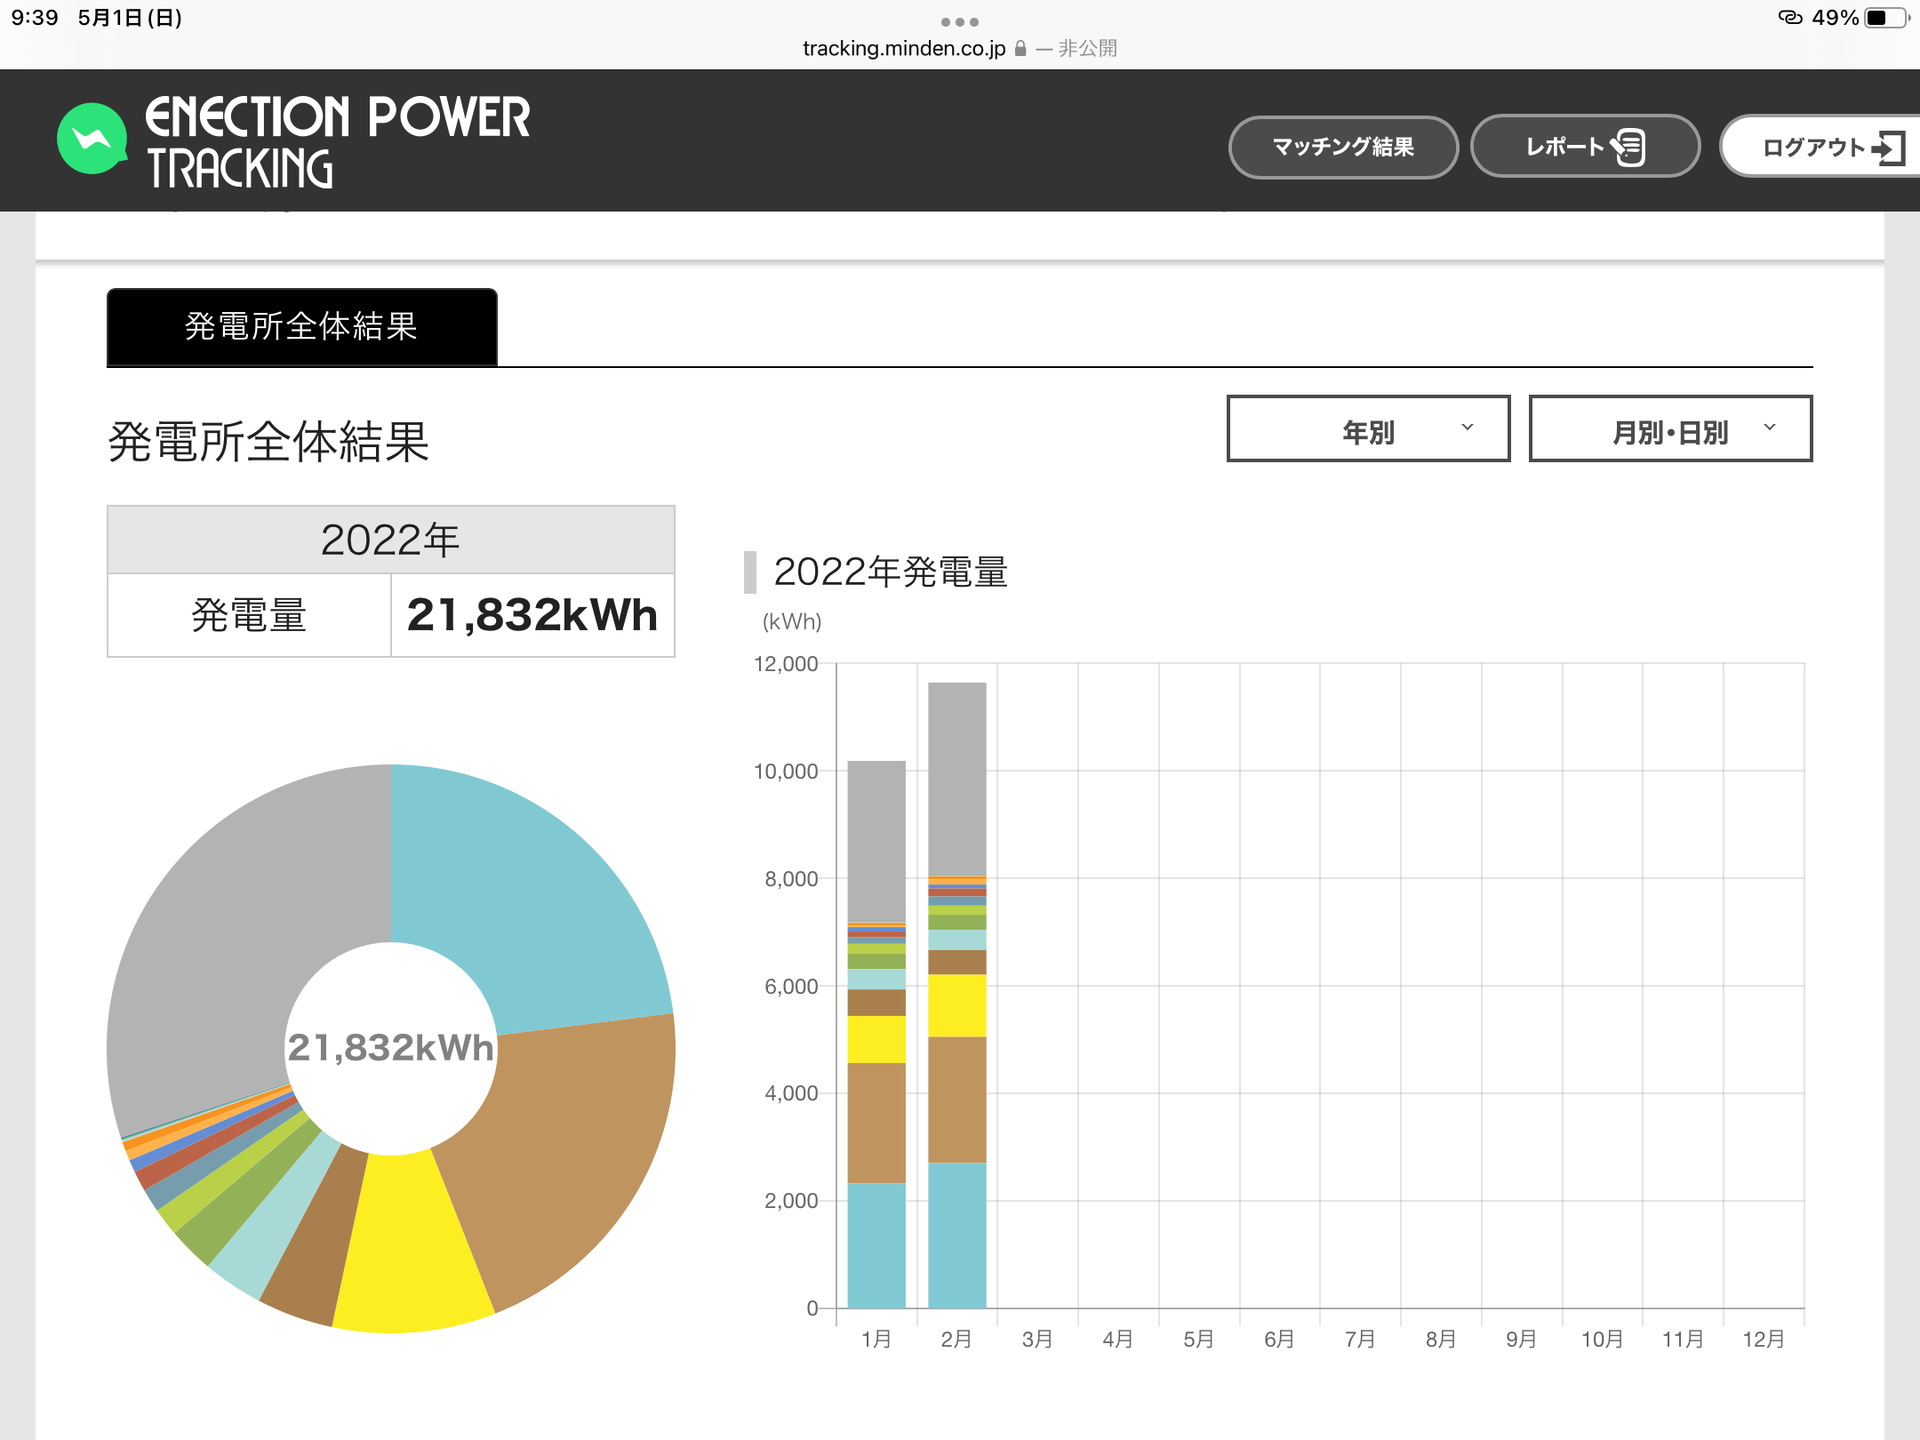Click the 年別 dropdown chevron
The image size is (1920, 1440).
point(1467,427)
